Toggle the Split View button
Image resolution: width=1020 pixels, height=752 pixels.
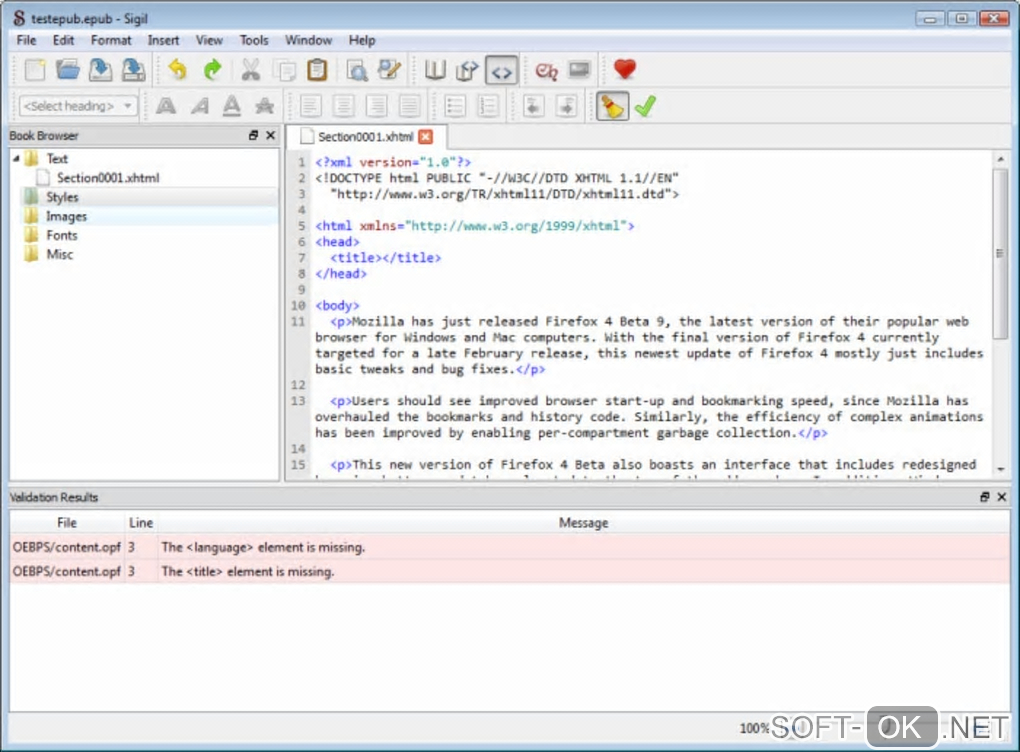[467, 70]
